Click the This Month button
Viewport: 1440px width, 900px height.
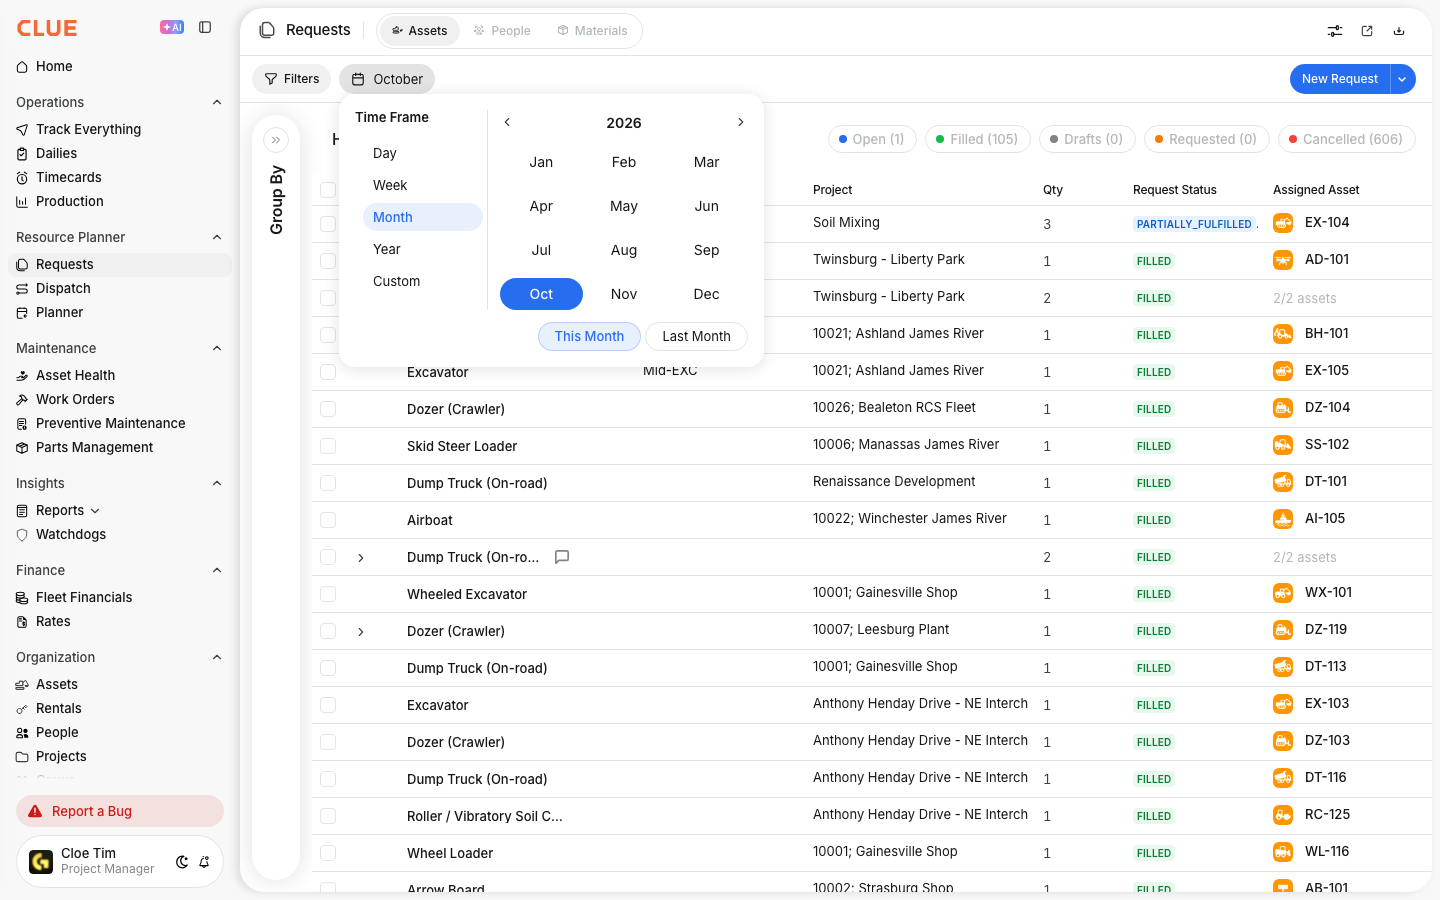[589, 336]
